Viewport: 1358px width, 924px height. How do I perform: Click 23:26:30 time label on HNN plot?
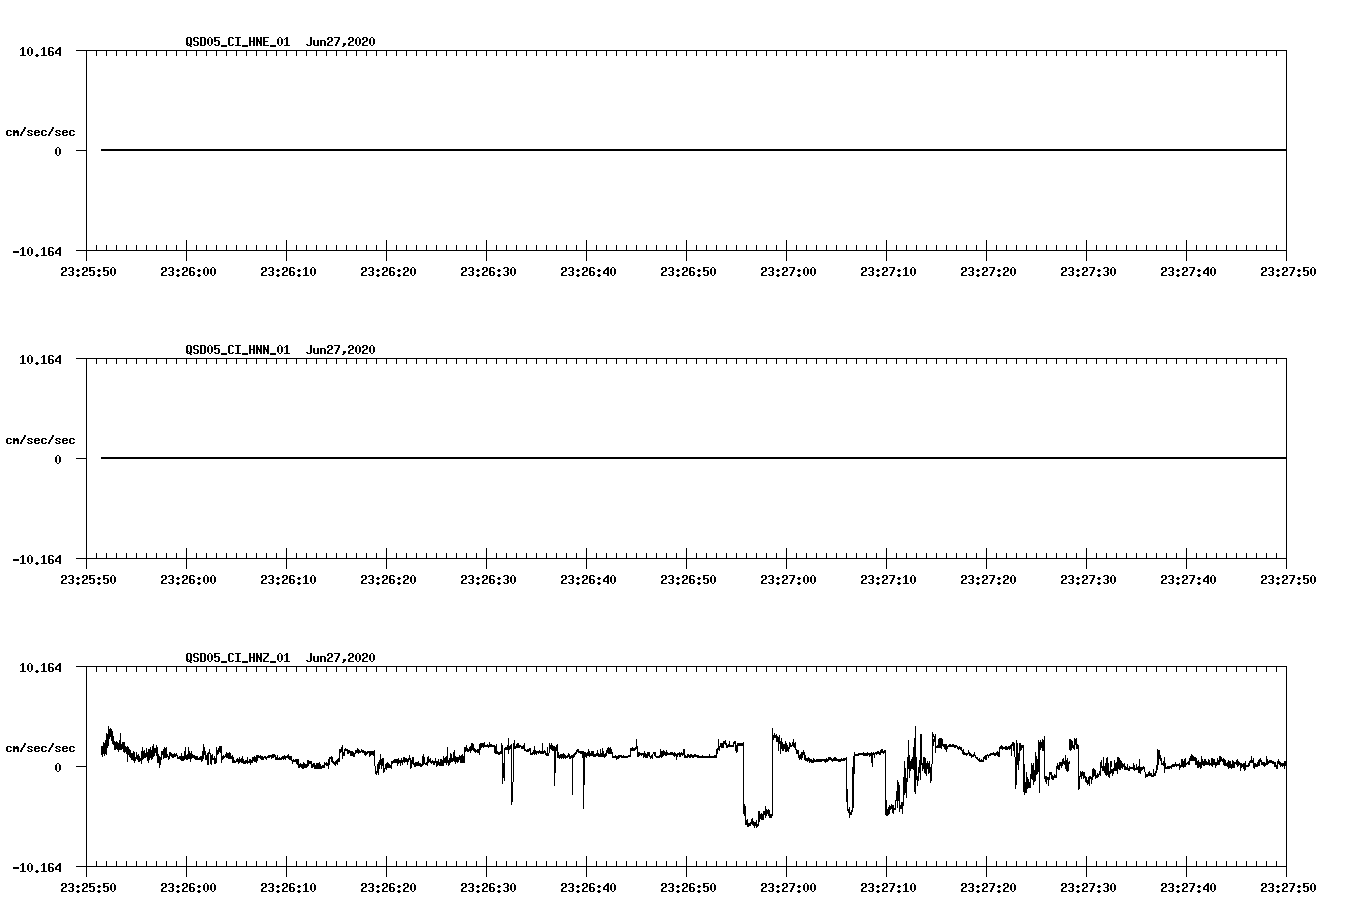pyautogui.click(x=487, y=579)
